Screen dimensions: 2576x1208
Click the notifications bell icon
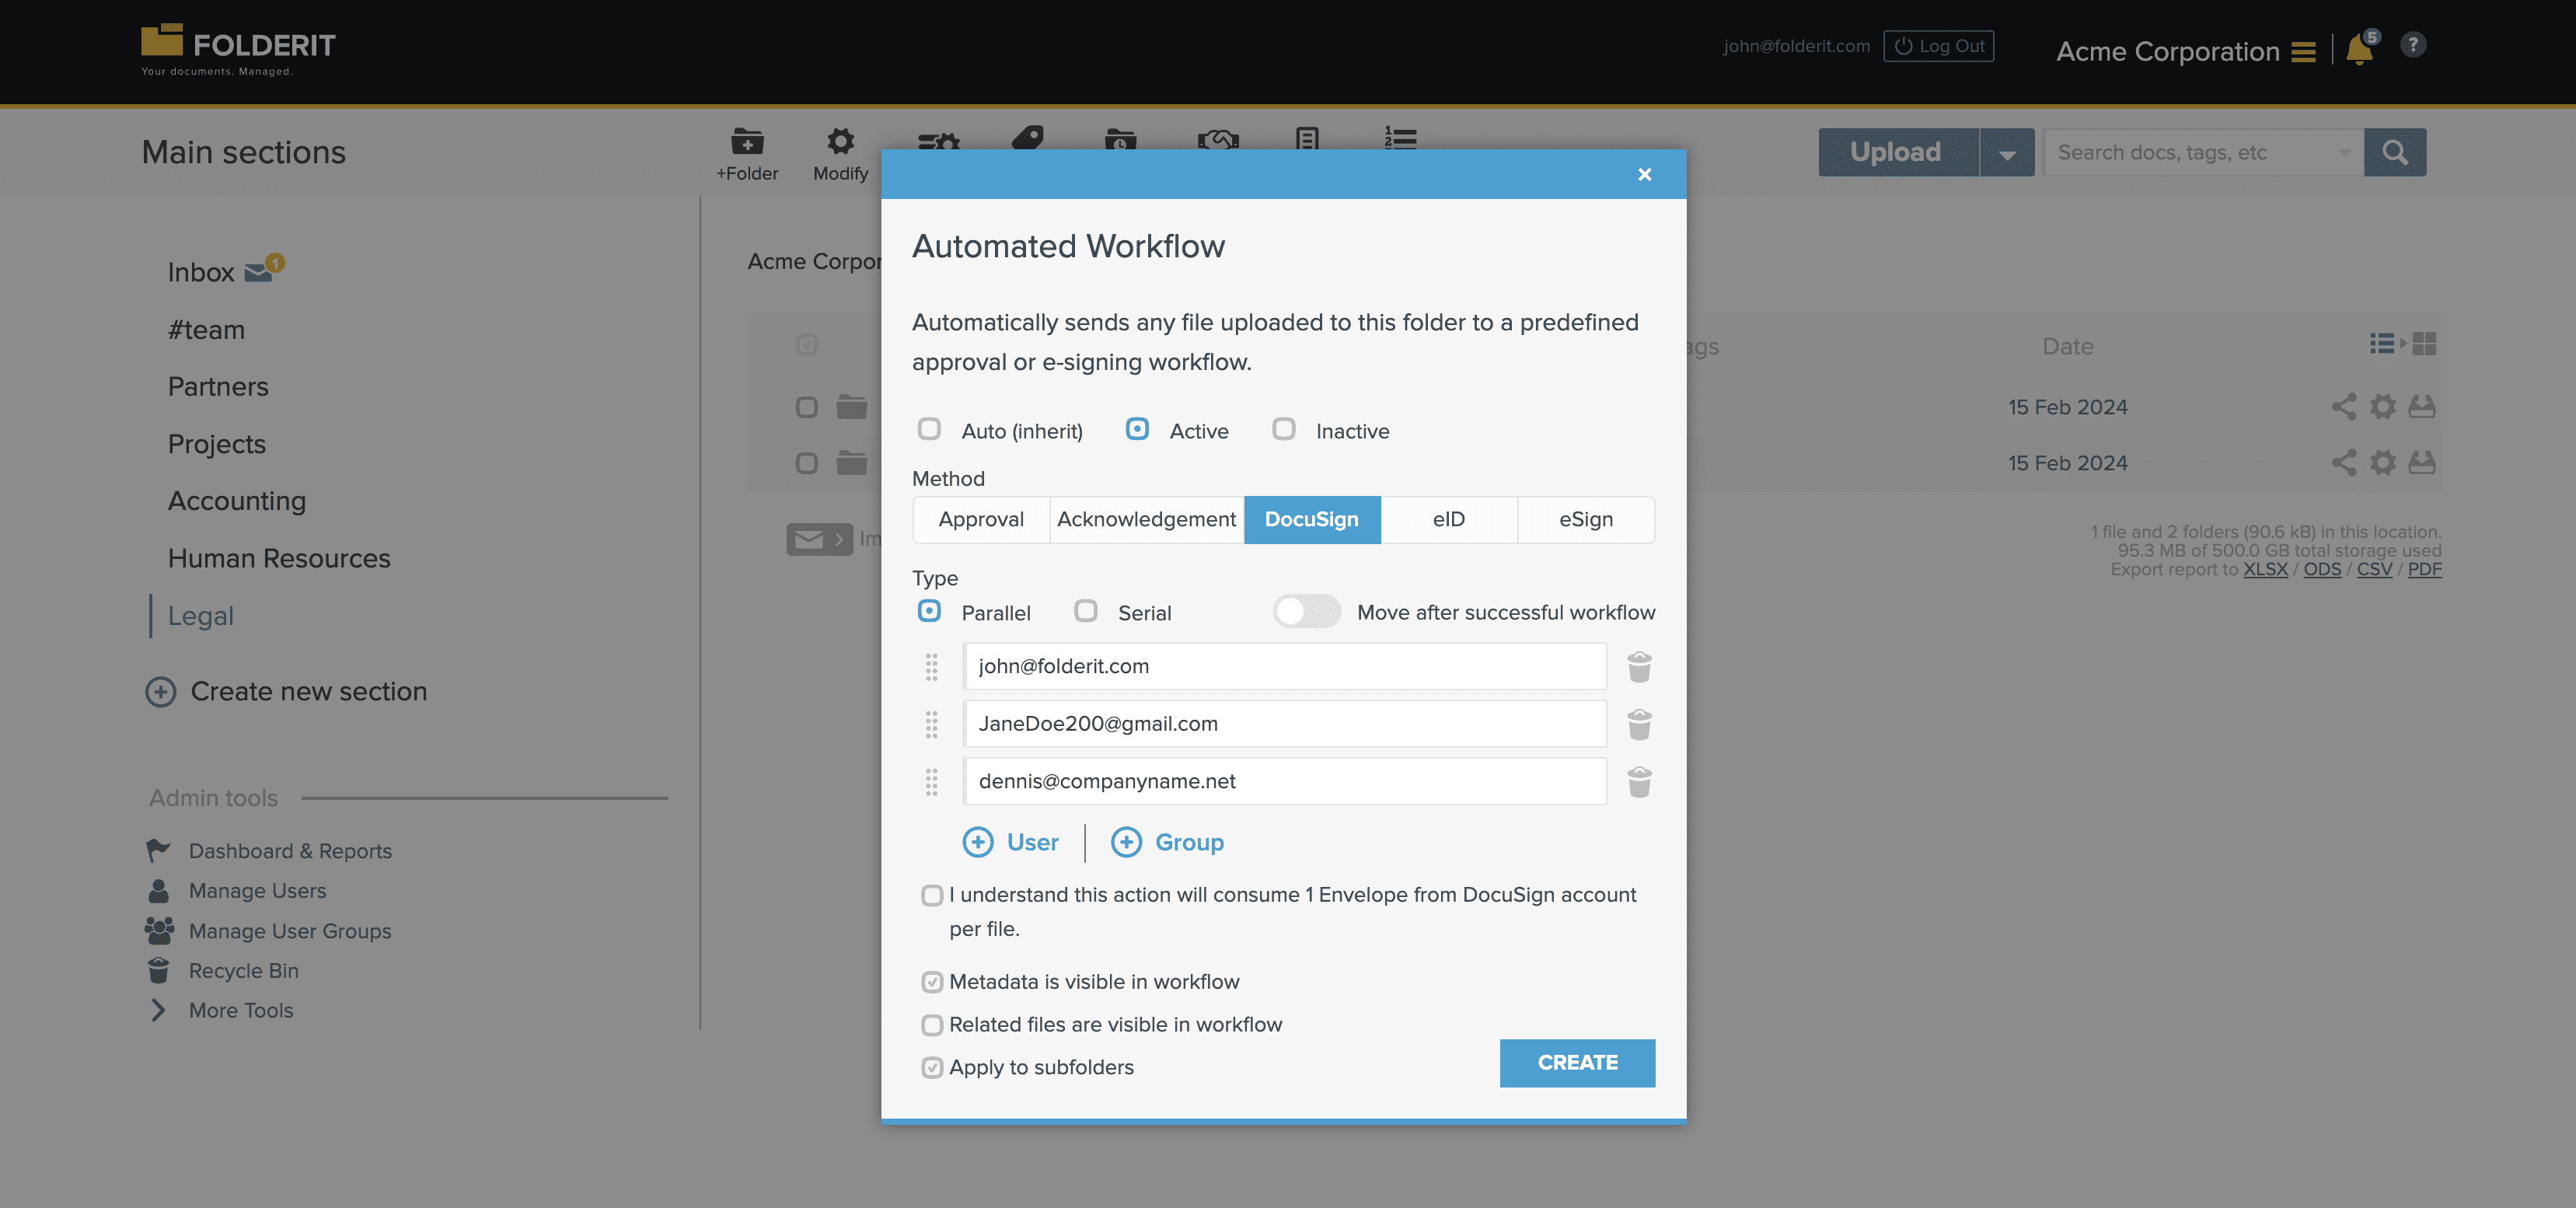[x=2359, y=49]
